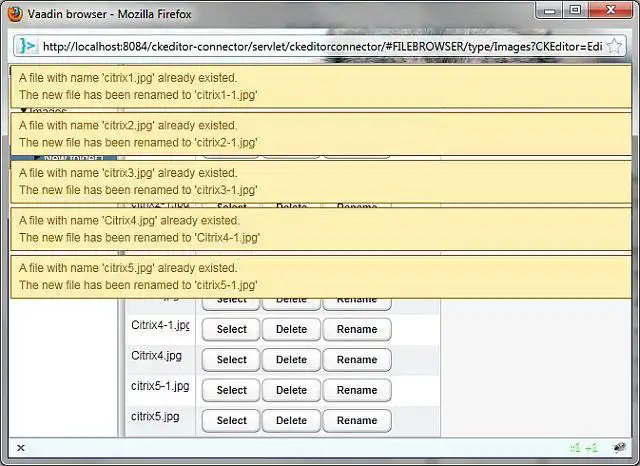Delete the Citrix4-1.jpg file
The image size is (640, 466).
[291, 329]
